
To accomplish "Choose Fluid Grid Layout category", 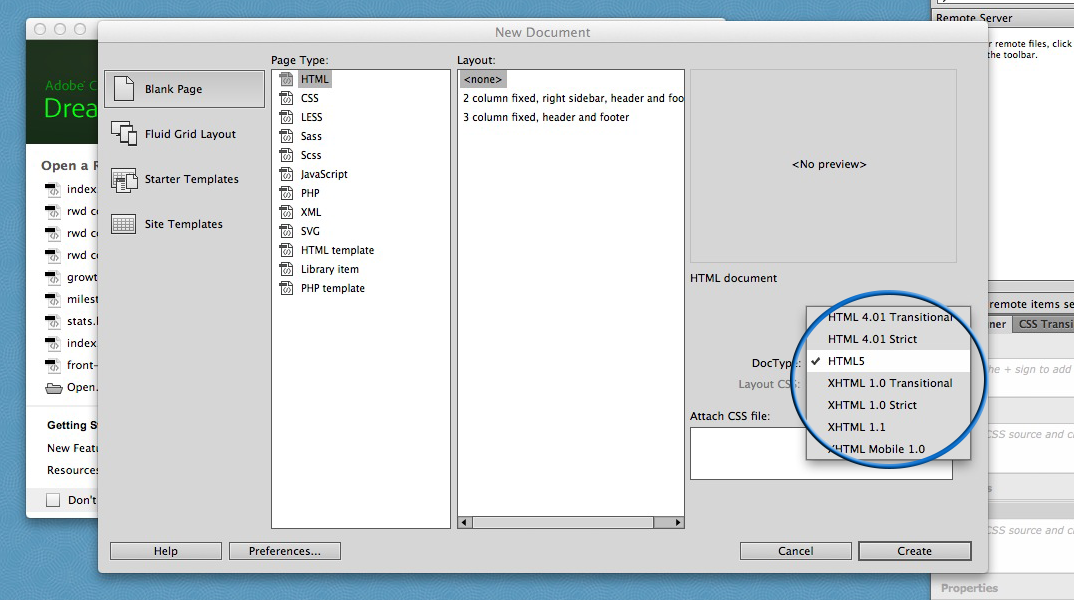I will pyautogui.click(x=173, y=134).
